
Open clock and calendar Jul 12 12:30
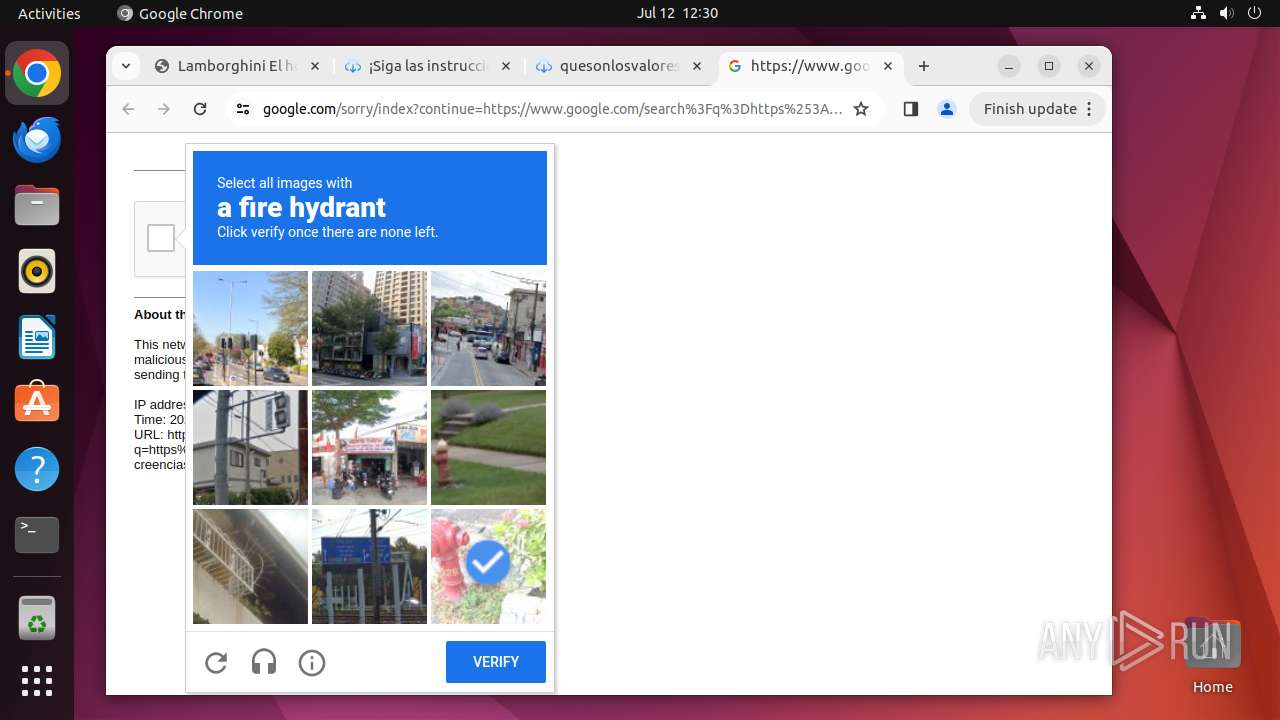coord(677,13)
